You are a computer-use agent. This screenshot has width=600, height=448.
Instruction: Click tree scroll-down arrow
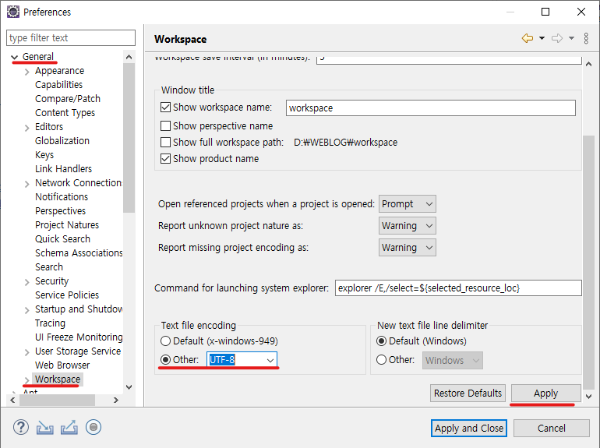coord(129,387)
